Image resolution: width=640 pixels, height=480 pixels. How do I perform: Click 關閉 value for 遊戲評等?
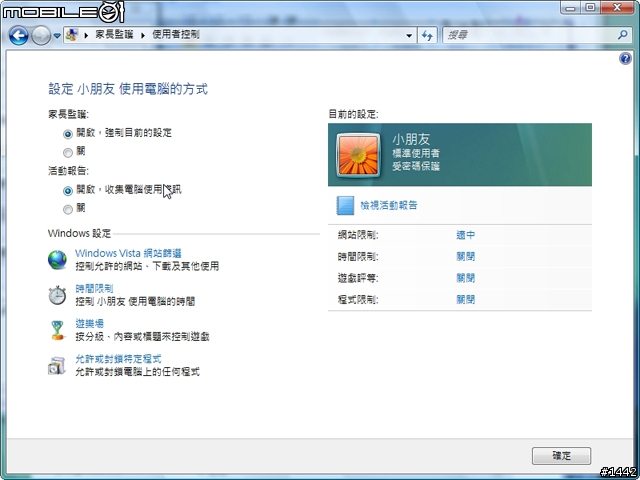(465, 278)
